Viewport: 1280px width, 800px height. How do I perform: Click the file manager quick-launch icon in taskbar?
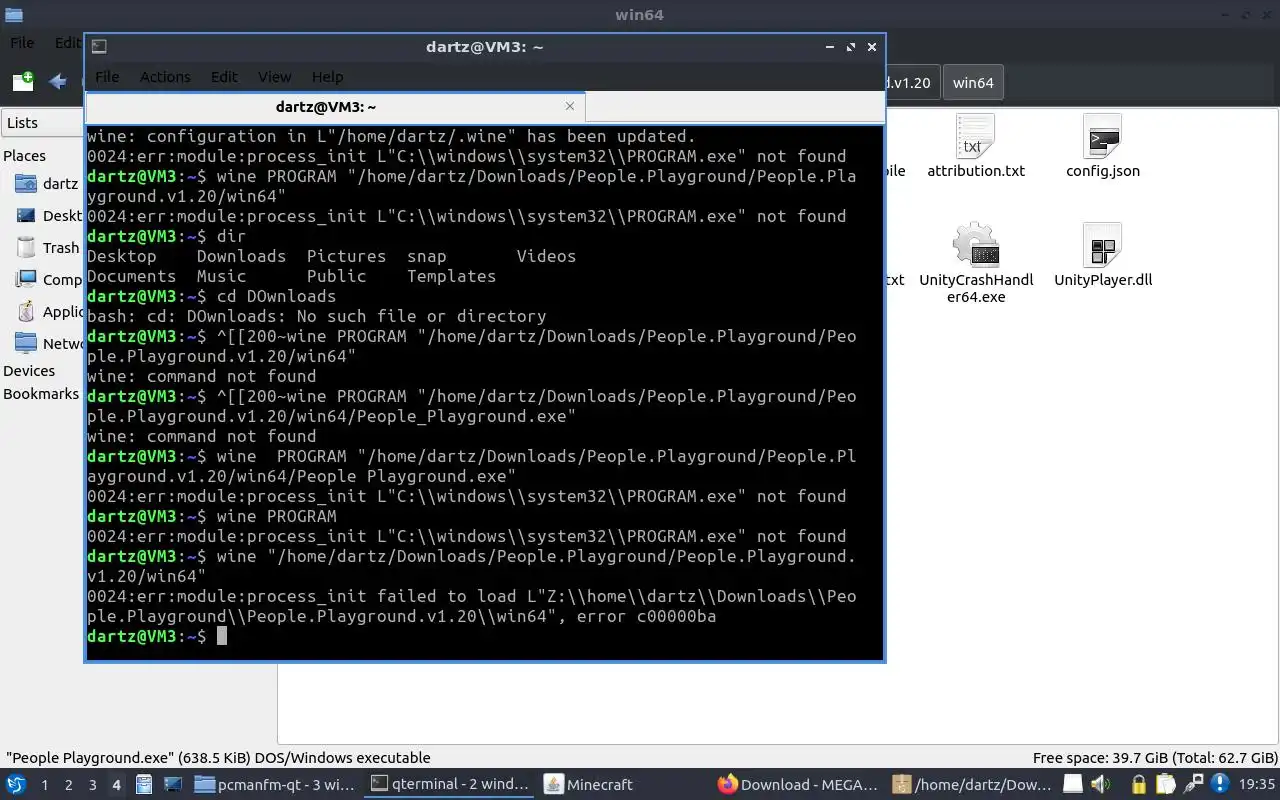tap(144, 785)
